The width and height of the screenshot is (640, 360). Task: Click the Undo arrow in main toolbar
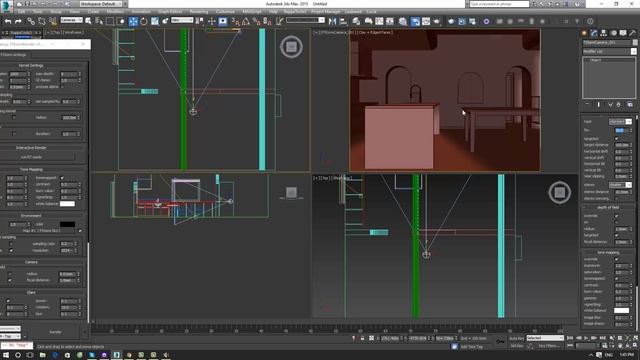click(8, 21)
